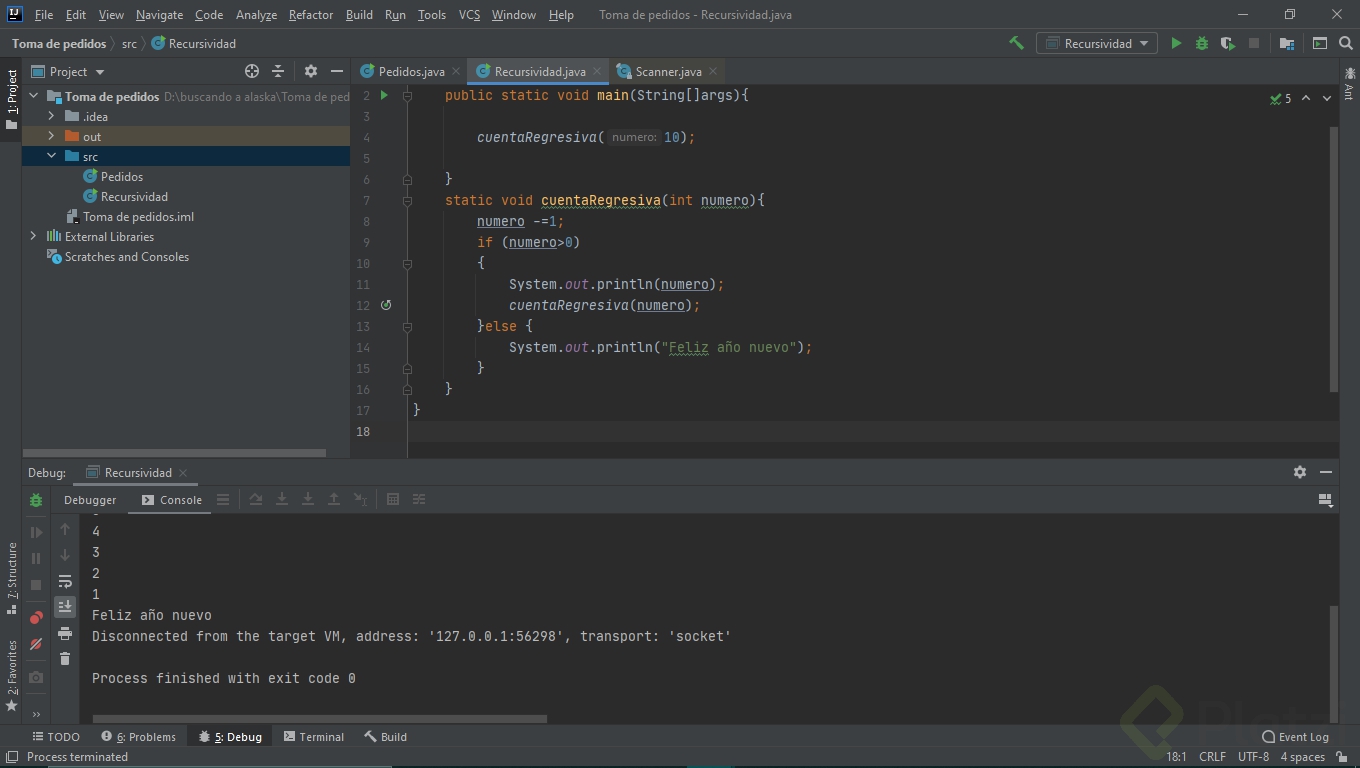Click the locate-file crosshair in Project panel

point(252,71)
